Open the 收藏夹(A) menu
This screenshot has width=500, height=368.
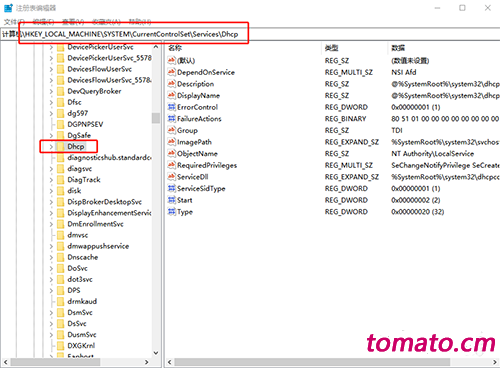[x=106, y=22]
